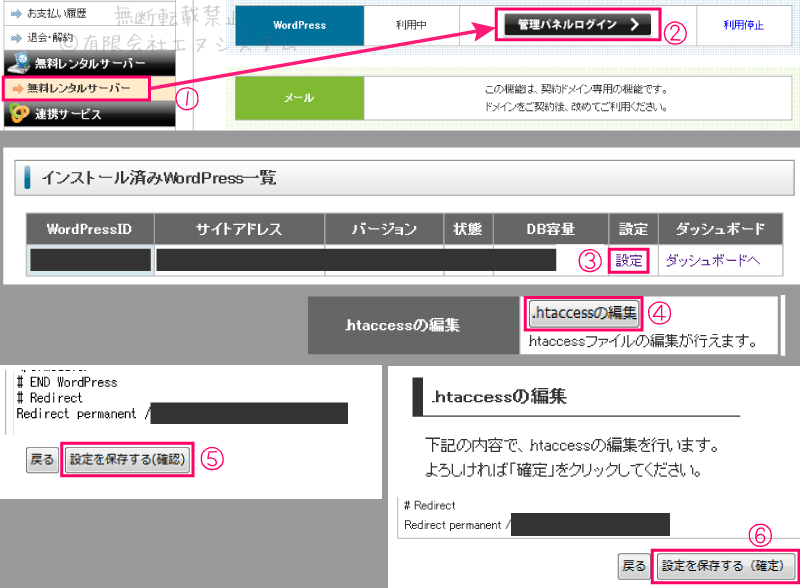Click the 無料レンタルサーバー header computer icon
Screen dimensions: 800x588
click(19, 62)
